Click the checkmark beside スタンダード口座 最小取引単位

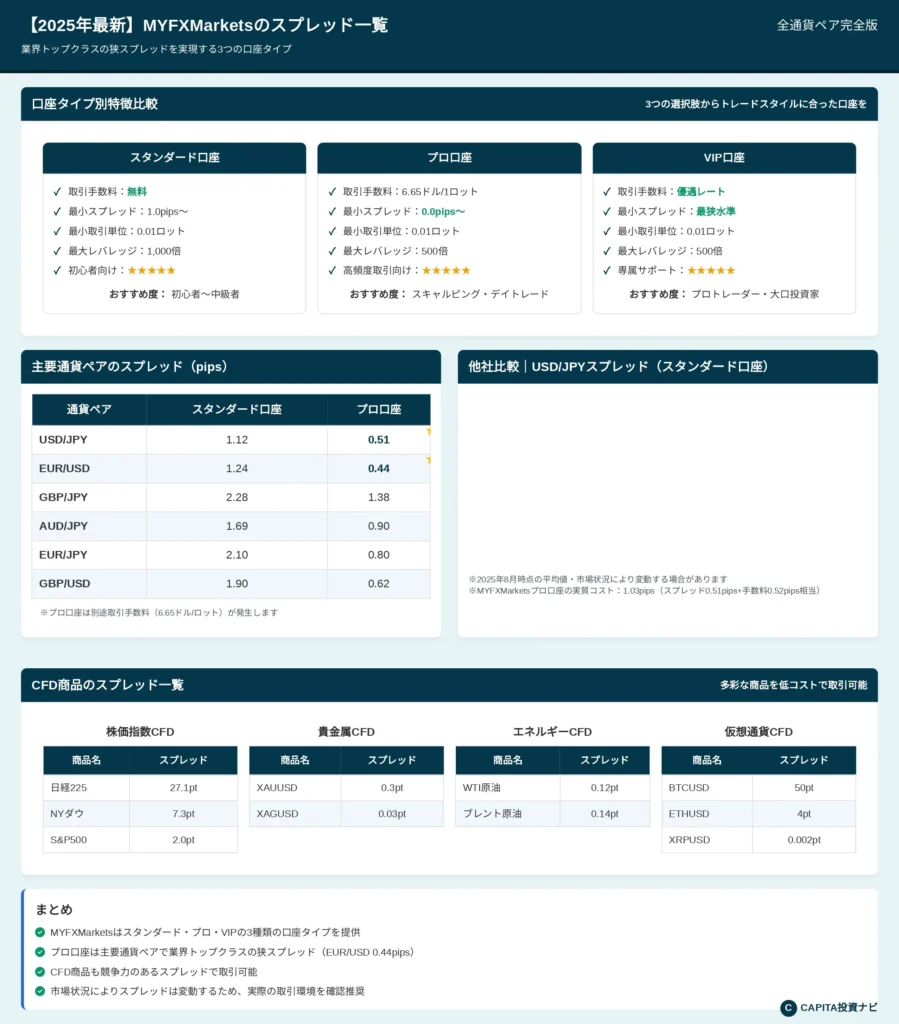tap(57, 231)
